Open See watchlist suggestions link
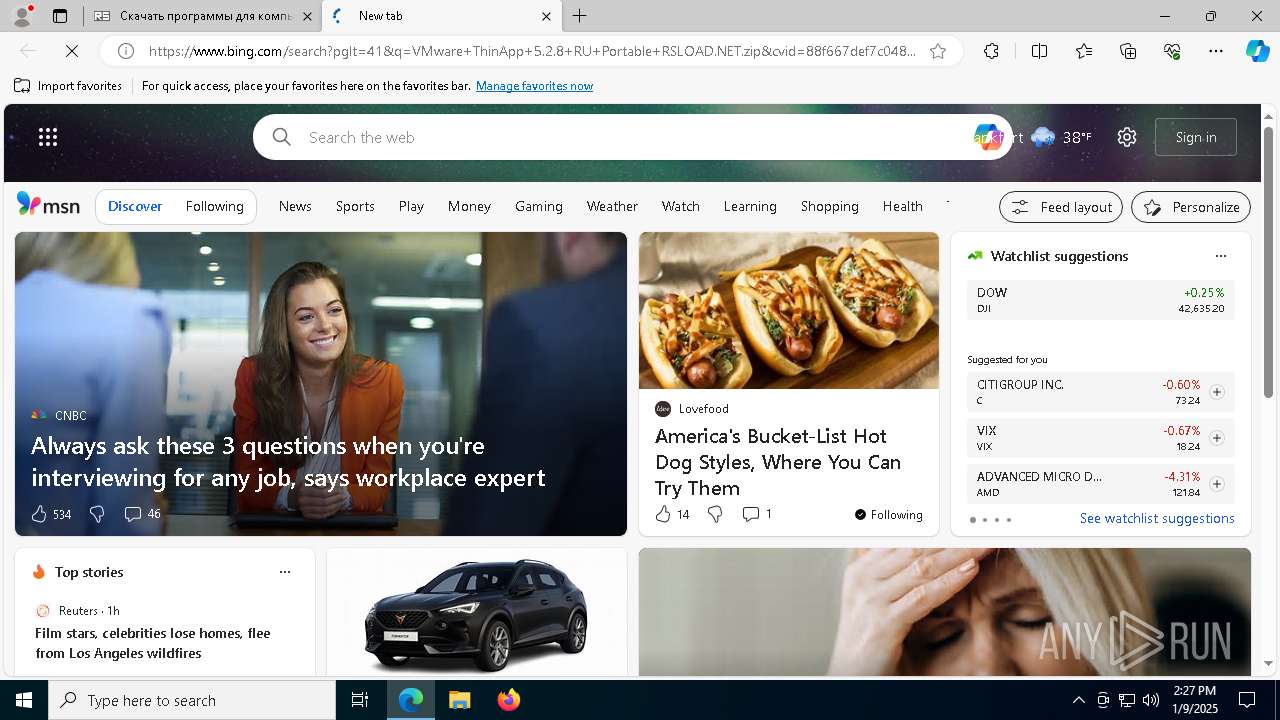This screenshot has width=1280, height=720. pos(1157,518)
